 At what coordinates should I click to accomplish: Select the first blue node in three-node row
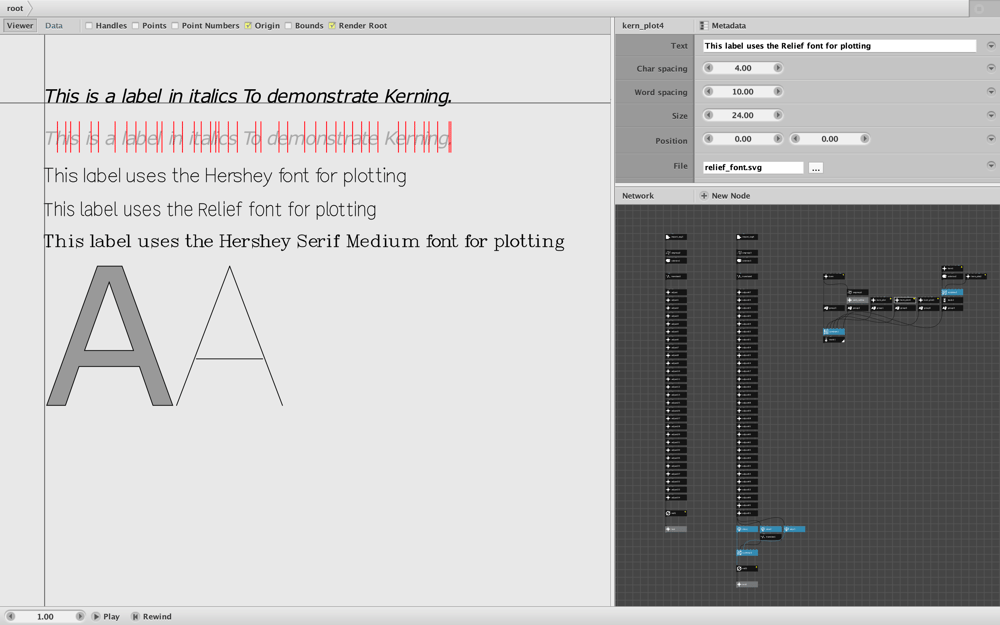point(747,529)
